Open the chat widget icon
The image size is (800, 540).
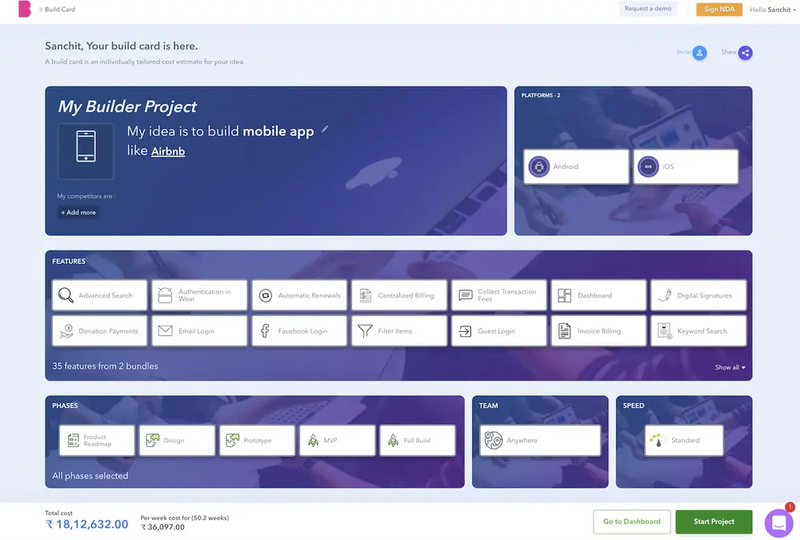point(779,523)
